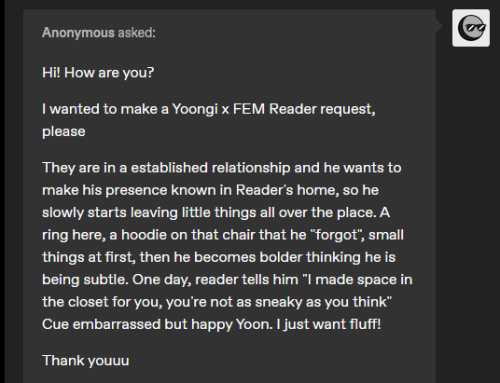Click the "asked:" label text

137,33
